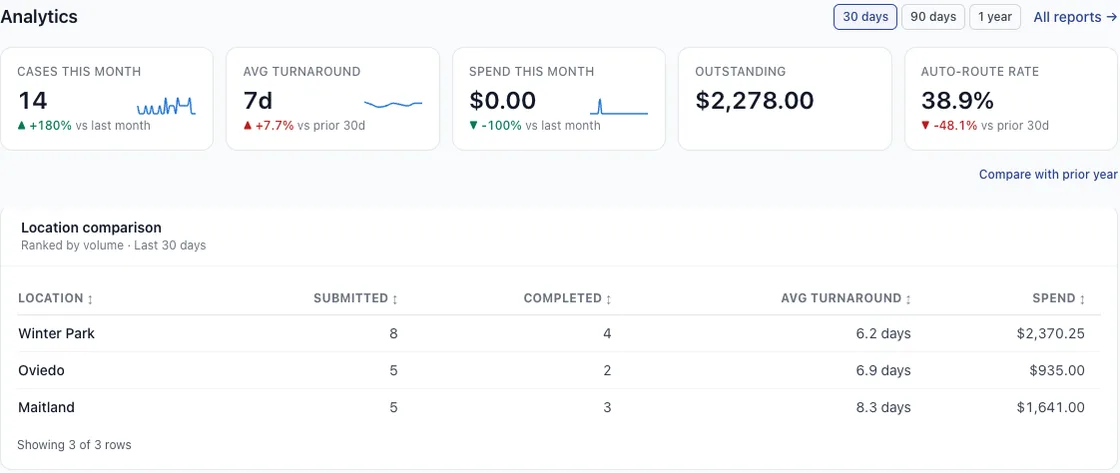Screen dimensions: 1120x473
Task: Click Maitland turnaround 8.3 days
Action: click(885, 408)
